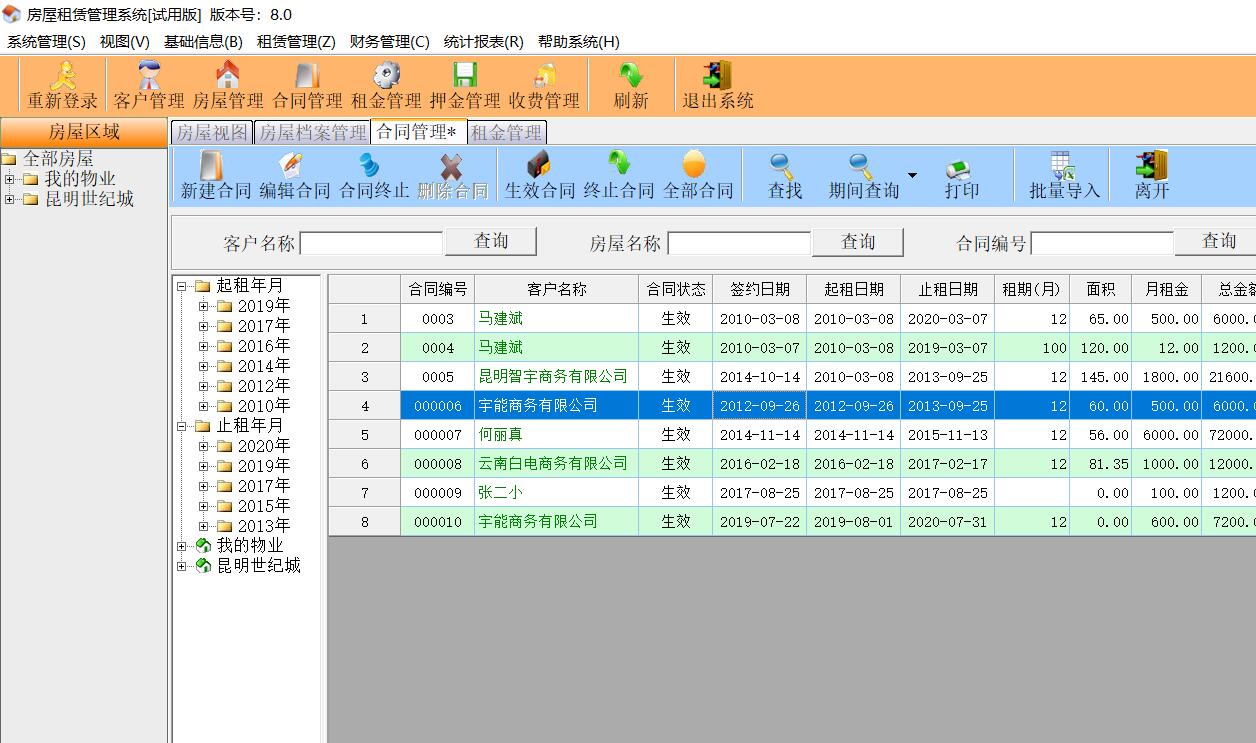Select 2013年 under 止租年月
Screen dimensions: 1256x743
coord(264,526)
